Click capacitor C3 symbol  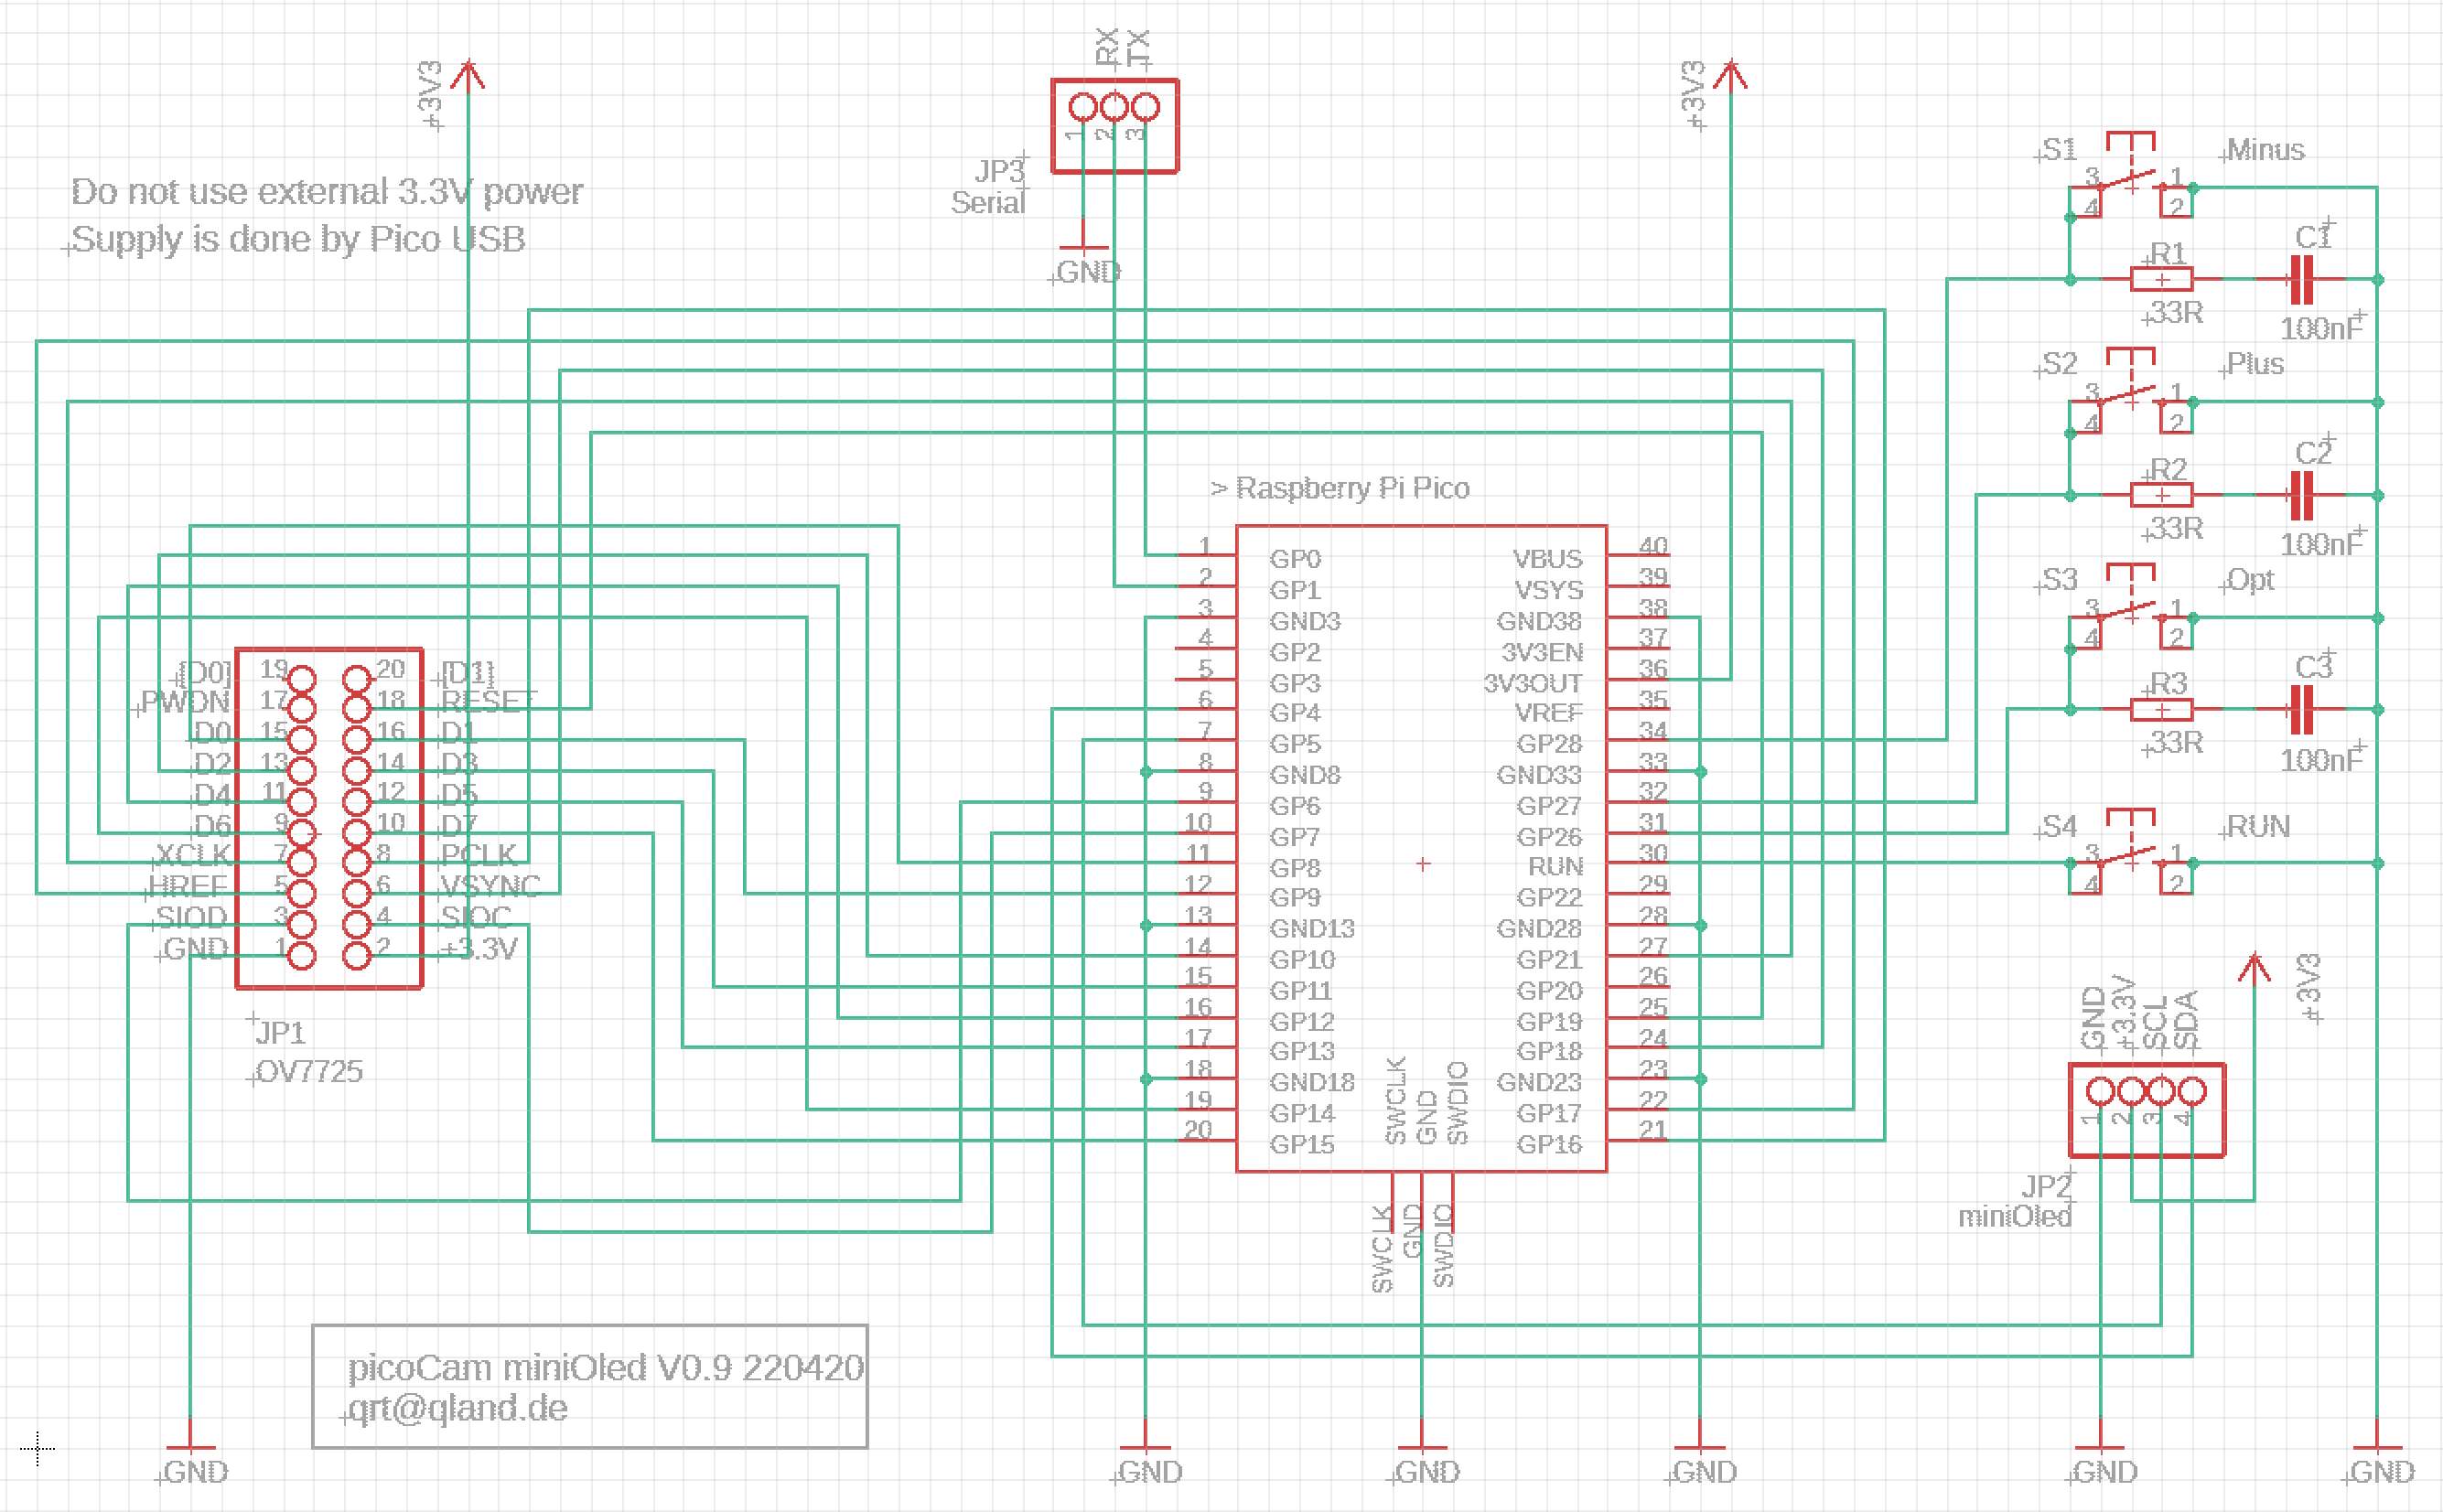pyautogui.click(x=2301, y=709)
